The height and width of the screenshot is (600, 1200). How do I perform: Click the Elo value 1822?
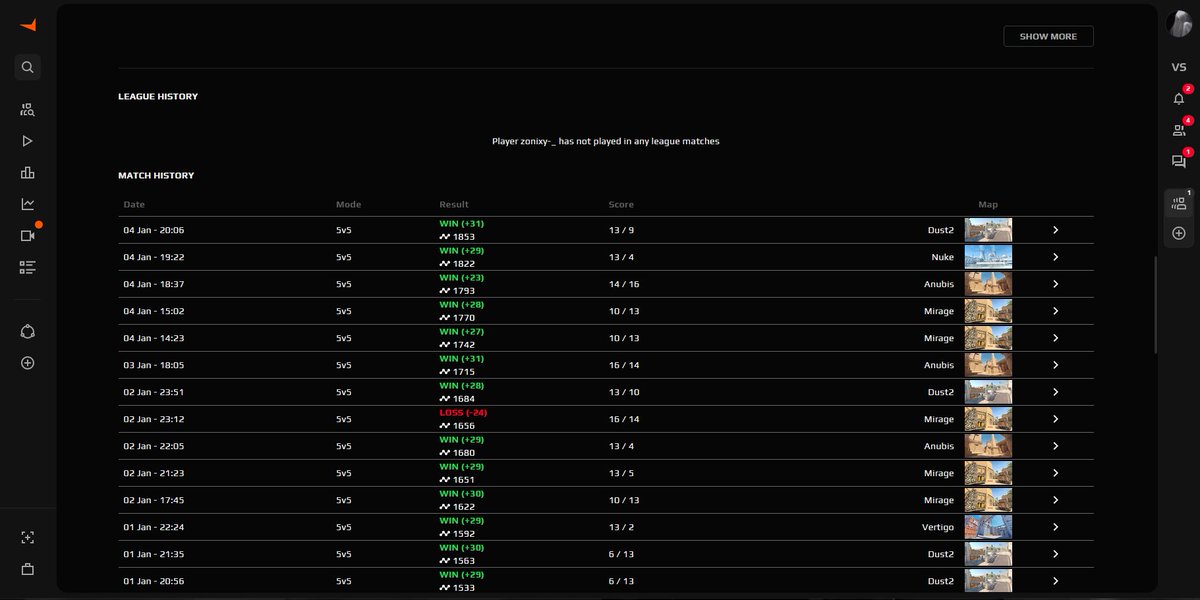464,264
